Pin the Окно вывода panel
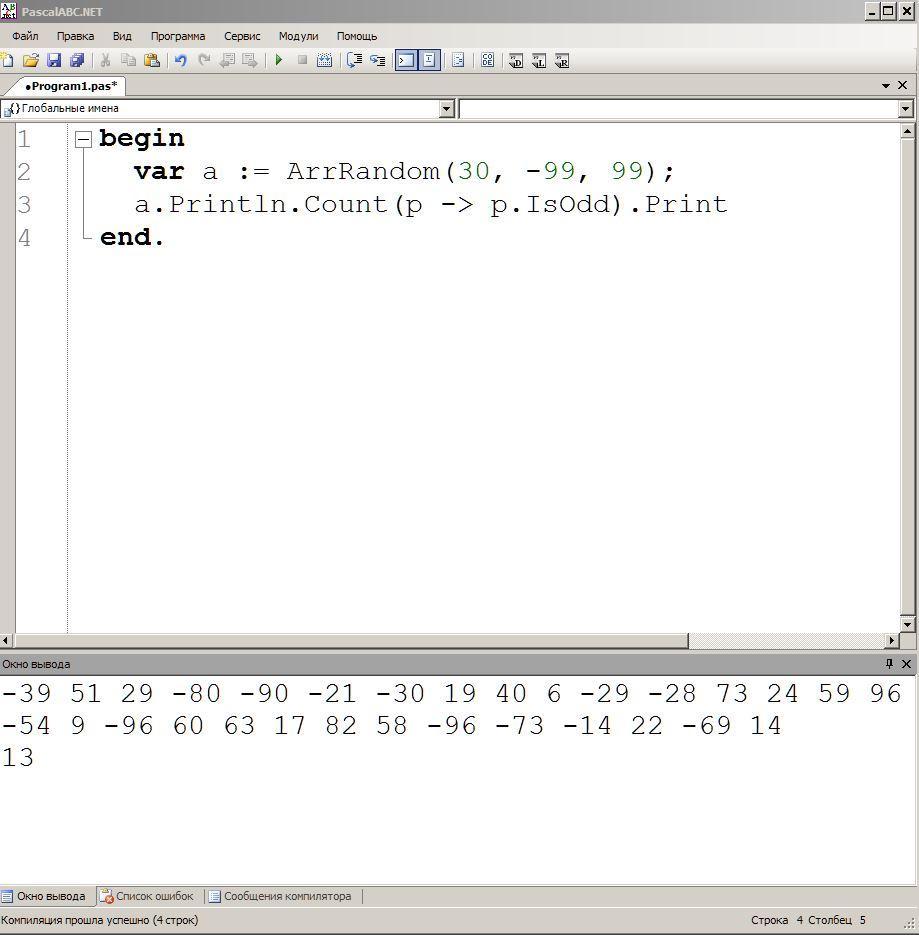Image resolution: width=919 pixels, height=935 pixels. pos(889,664)
